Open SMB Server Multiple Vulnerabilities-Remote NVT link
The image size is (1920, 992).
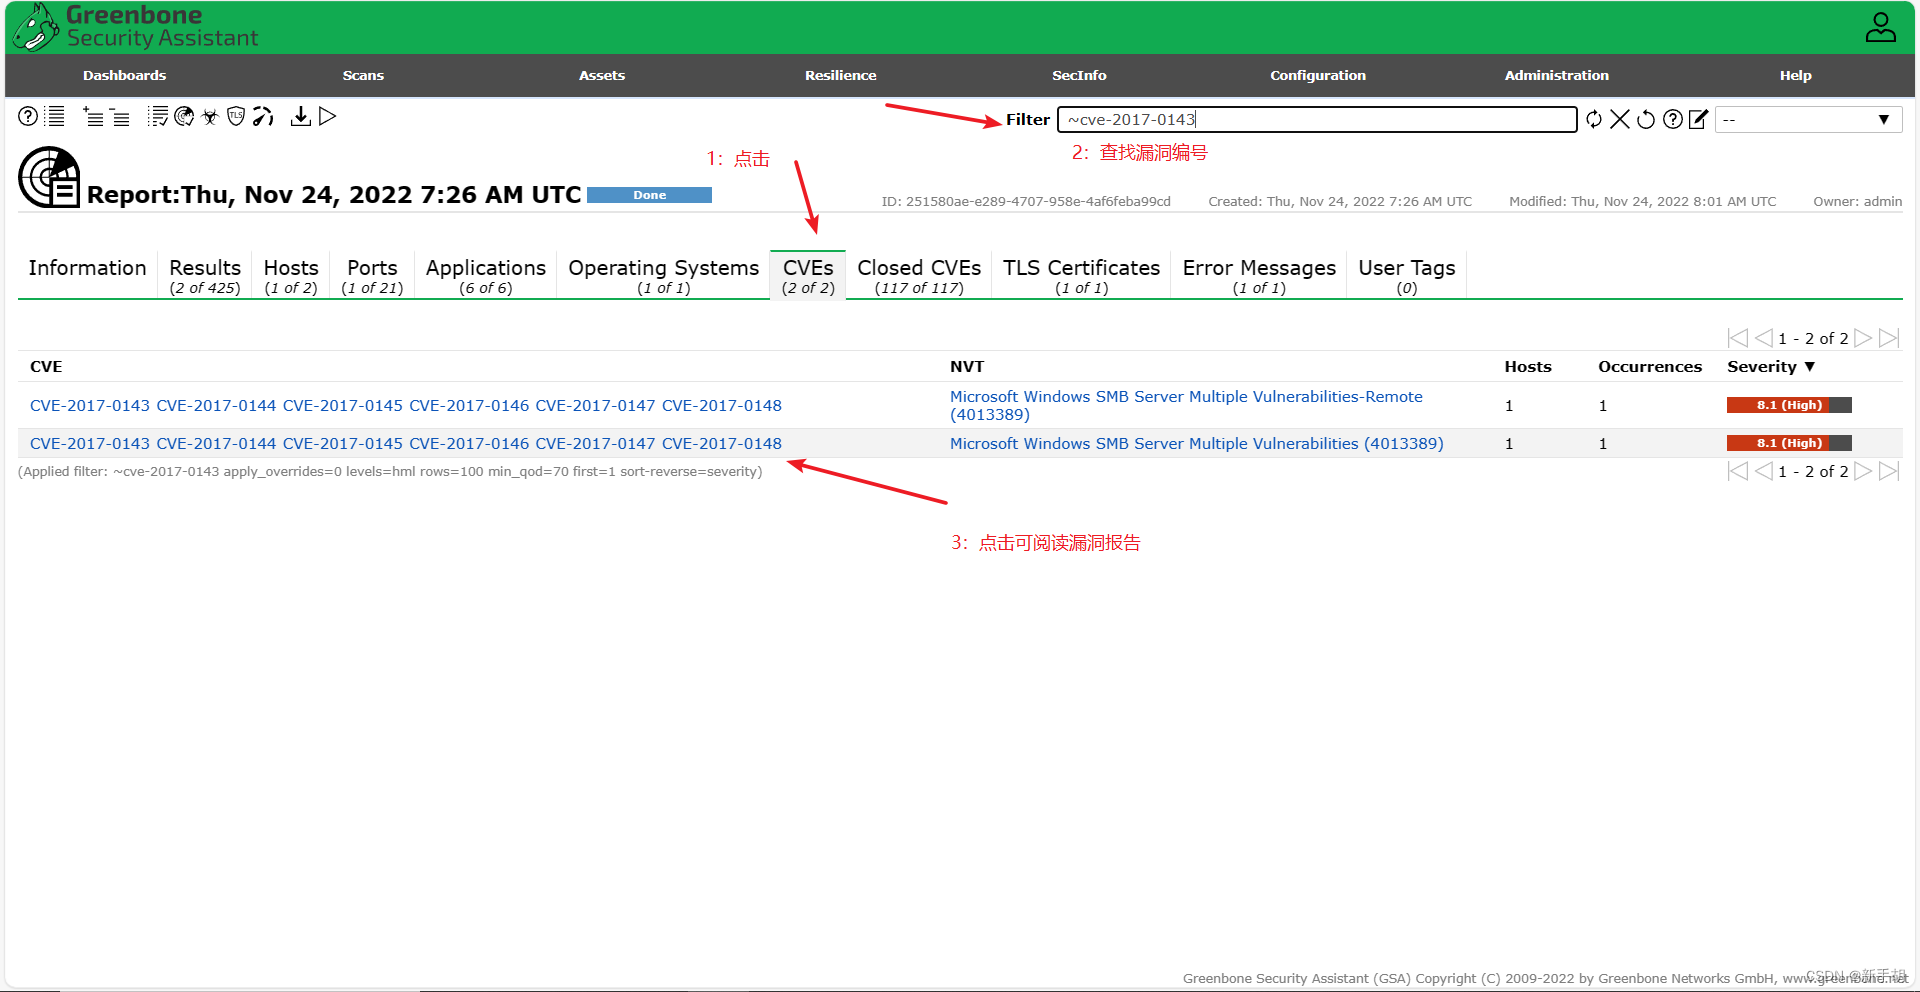[1186, 405]
